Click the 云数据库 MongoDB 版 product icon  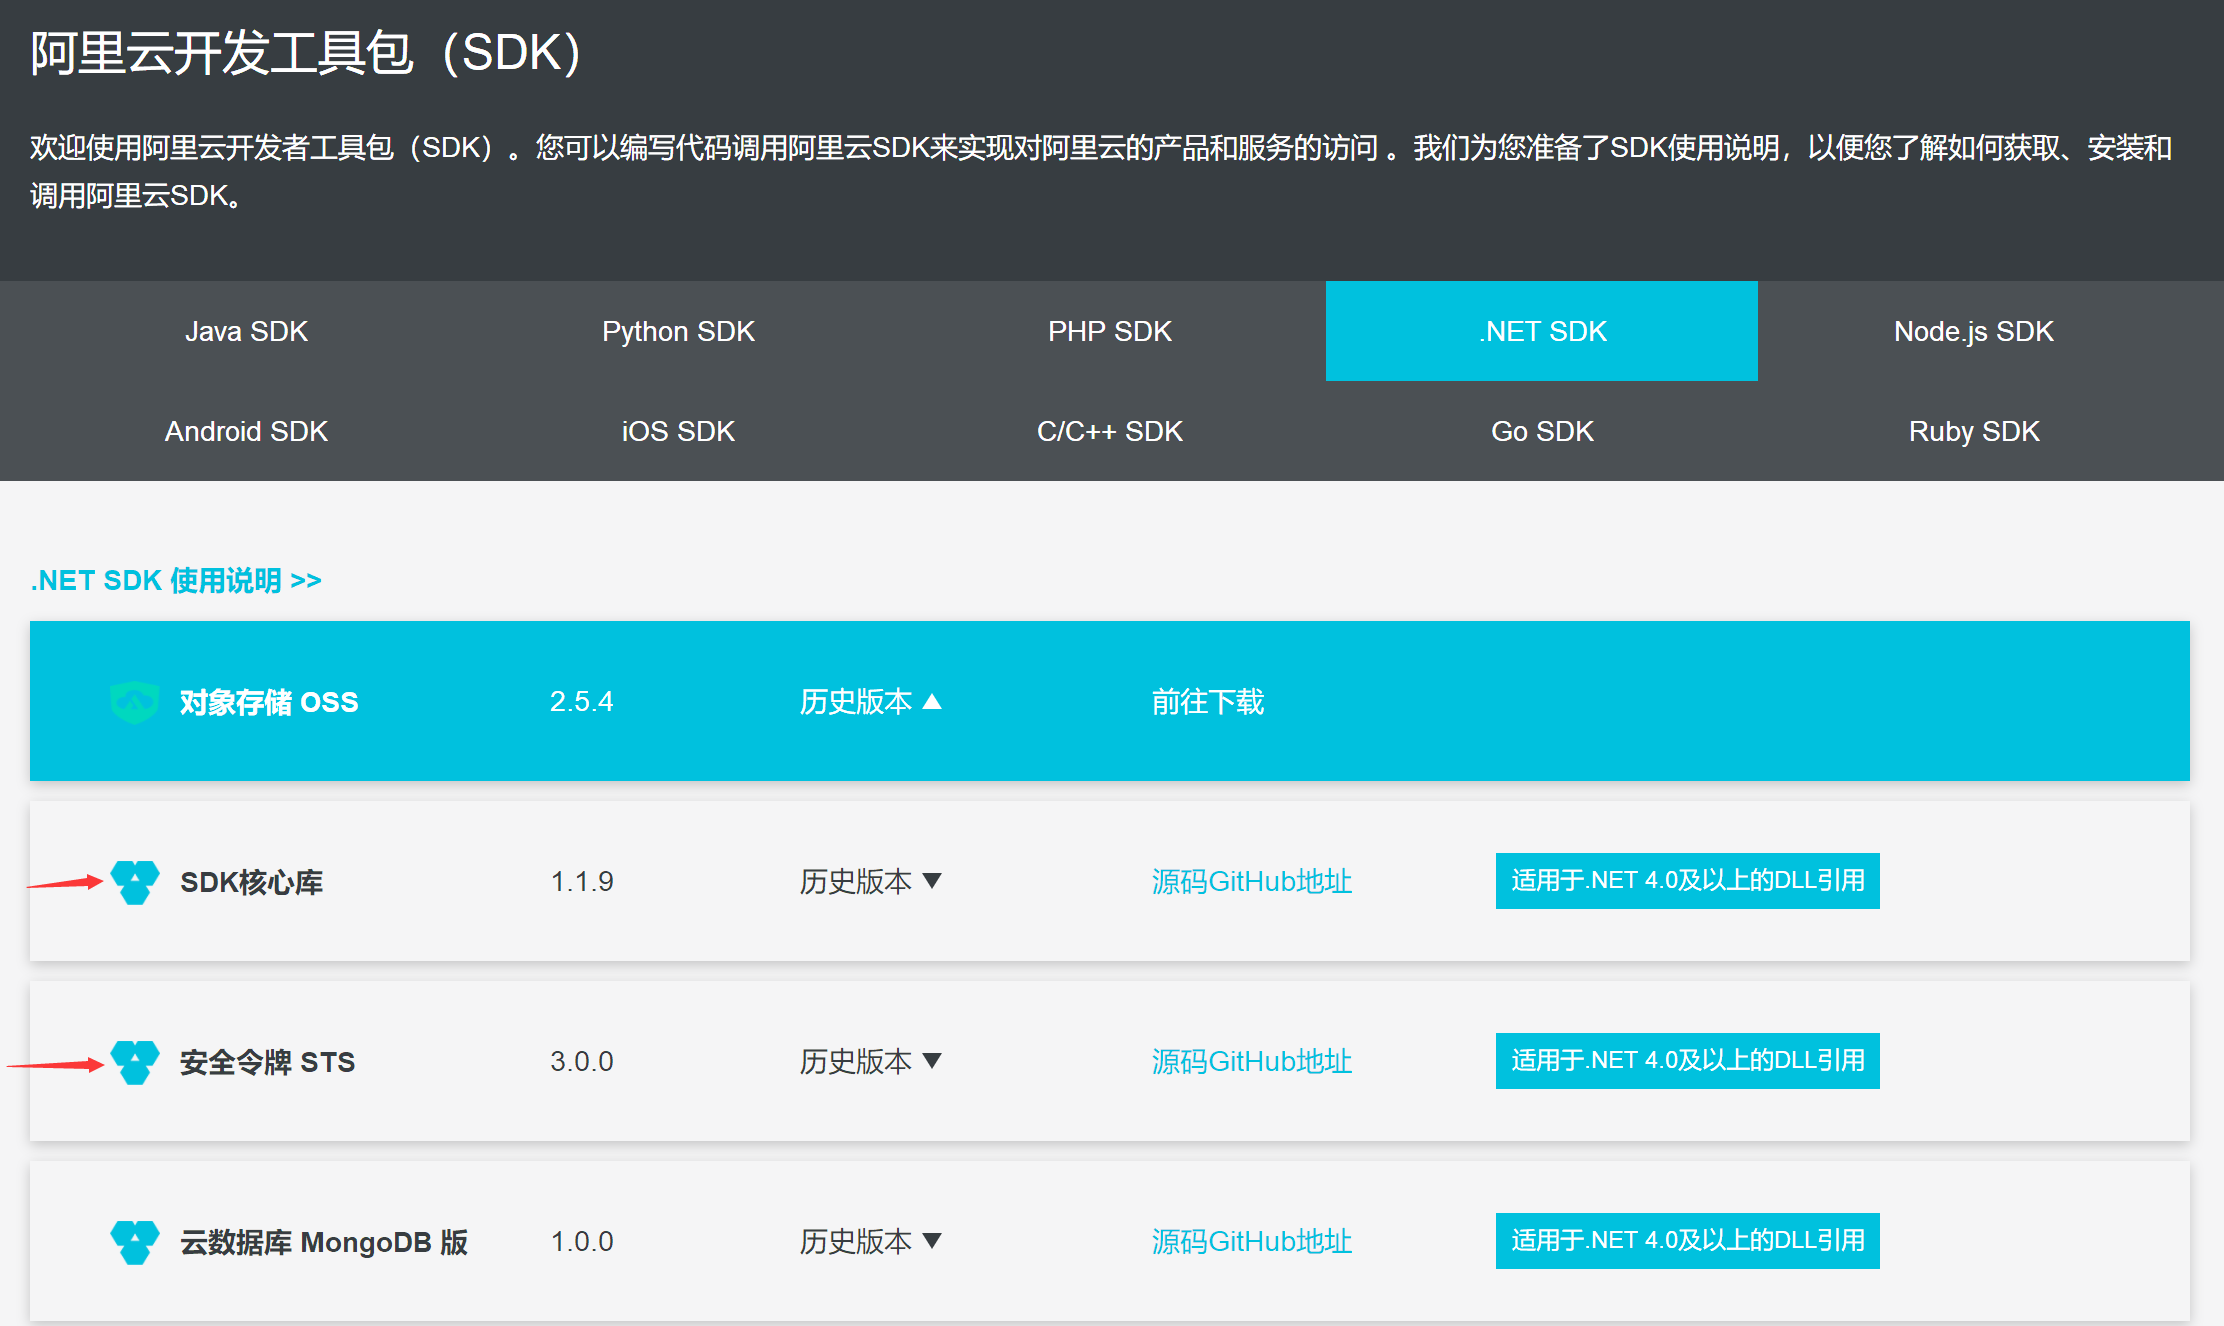(x=135, y=1242)
